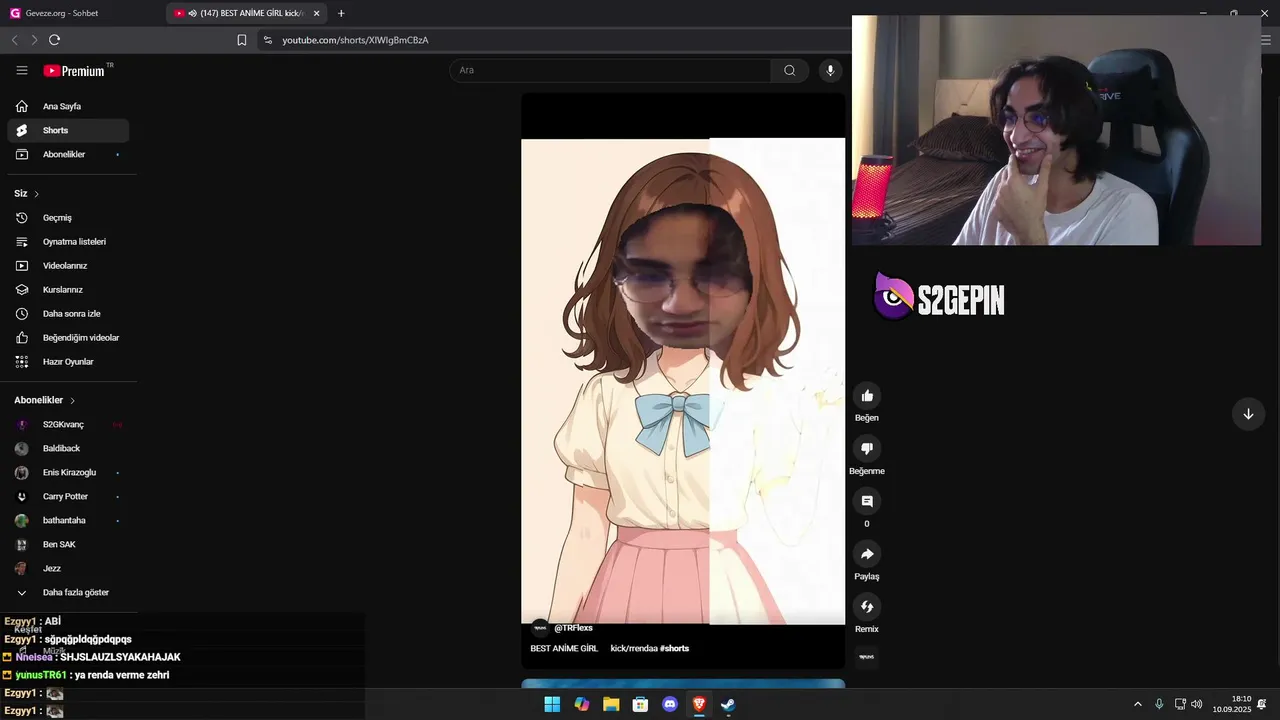1280x720 pixels.
Task: Switch to the Geveze.org - Sohbet tab
Action: click(x=82, y=13)
